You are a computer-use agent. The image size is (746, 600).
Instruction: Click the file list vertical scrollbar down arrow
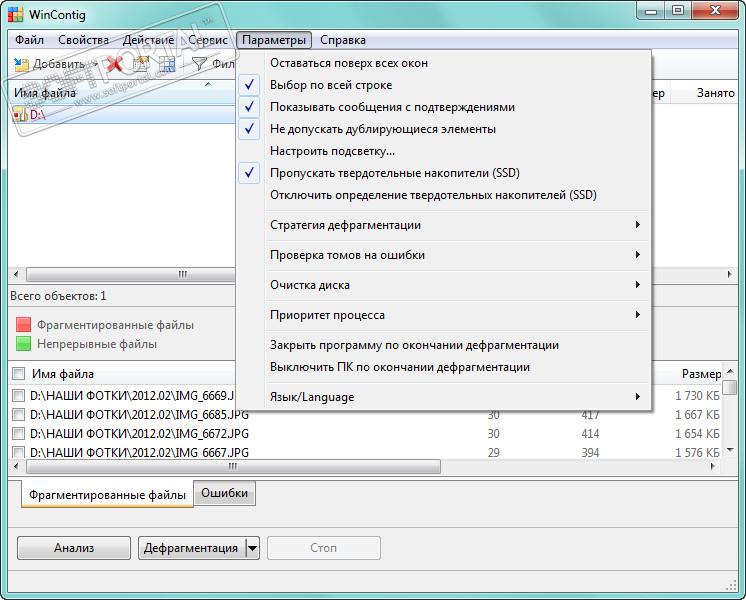(730, 450)
